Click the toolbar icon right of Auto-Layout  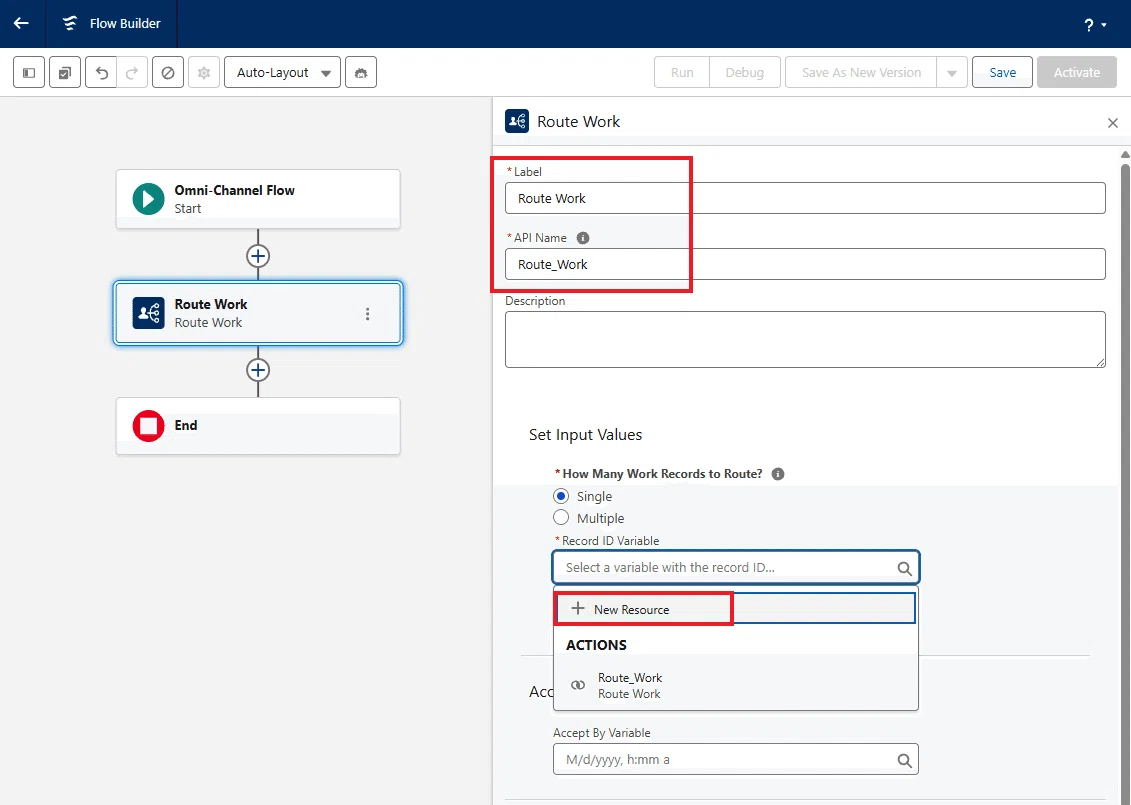coord(361,72)
